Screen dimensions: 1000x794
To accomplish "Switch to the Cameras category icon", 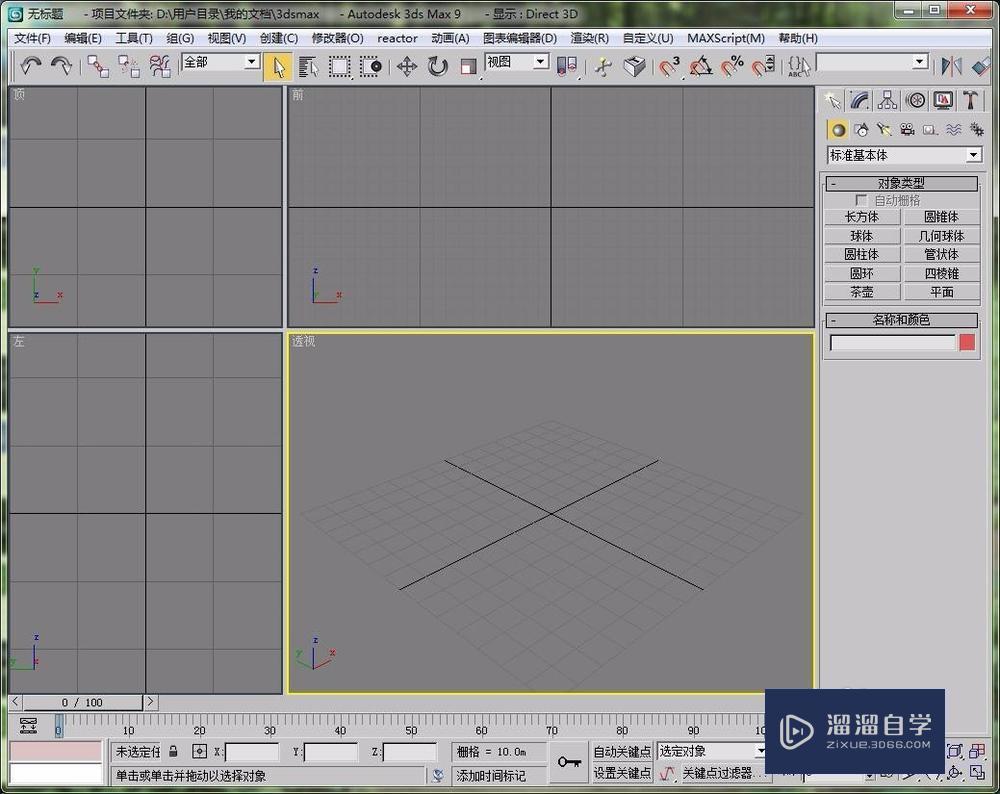I will [907, 130].
